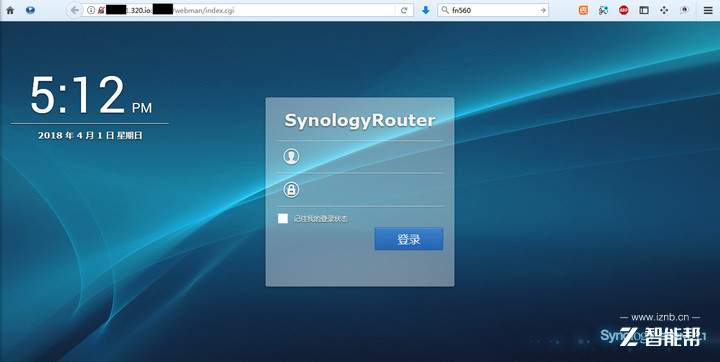Image resolution: width=720 pixels, height=362 pixels.
Task: Click the 记住我的登录状态 label text
Action: tap(321, 219)
